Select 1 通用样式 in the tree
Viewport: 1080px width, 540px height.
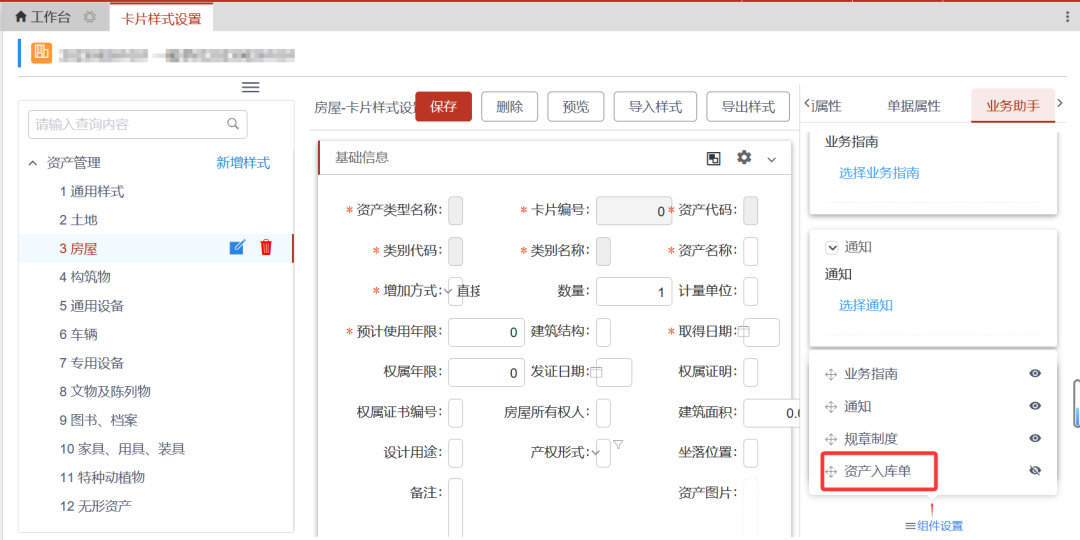pyautogui.click(x=92, y=191)
